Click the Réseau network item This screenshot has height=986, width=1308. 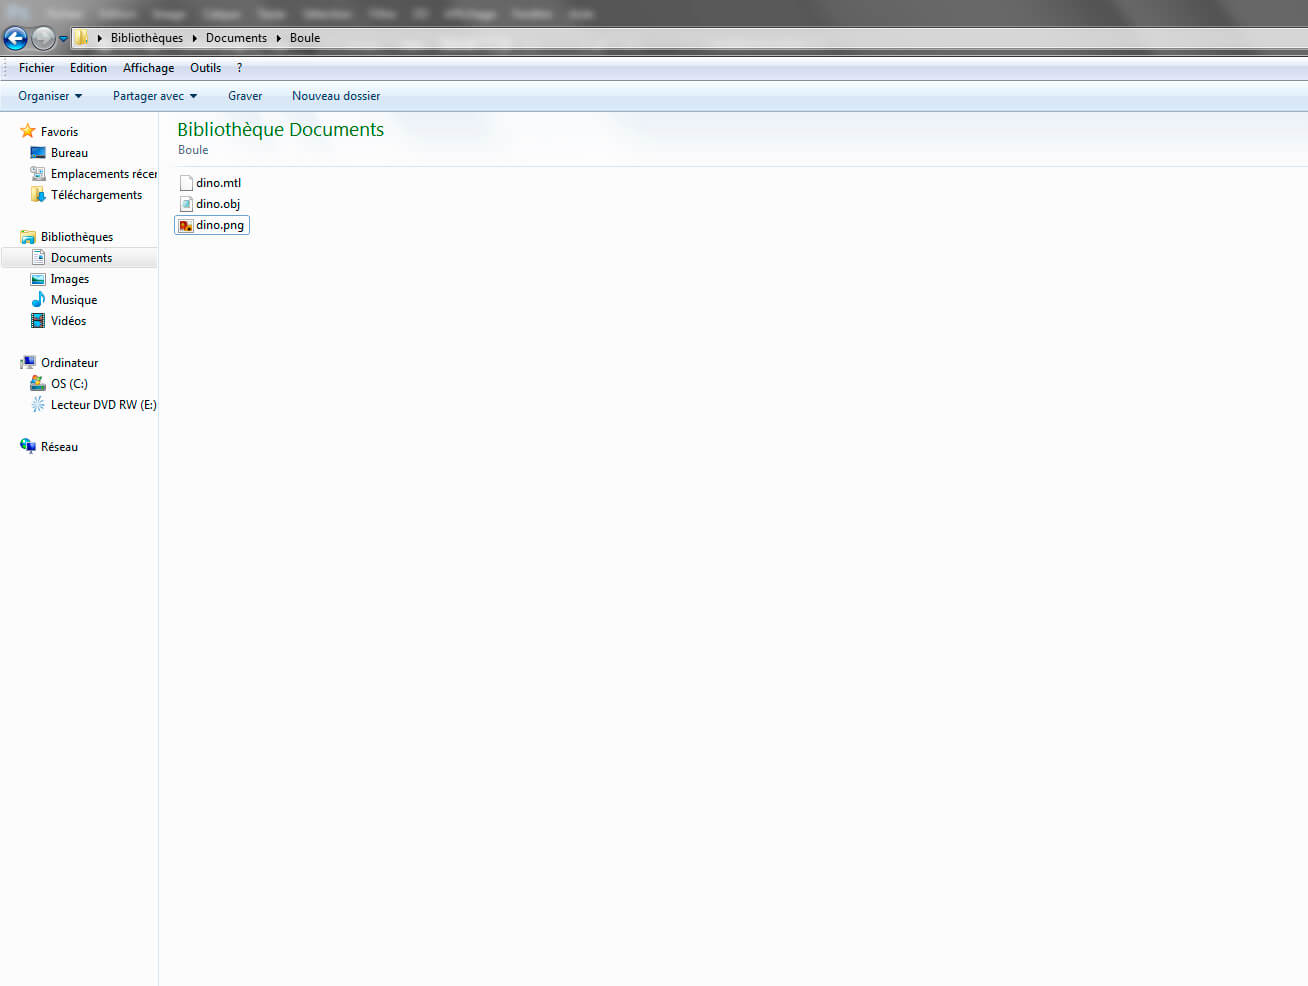click(x=59, y=447)
